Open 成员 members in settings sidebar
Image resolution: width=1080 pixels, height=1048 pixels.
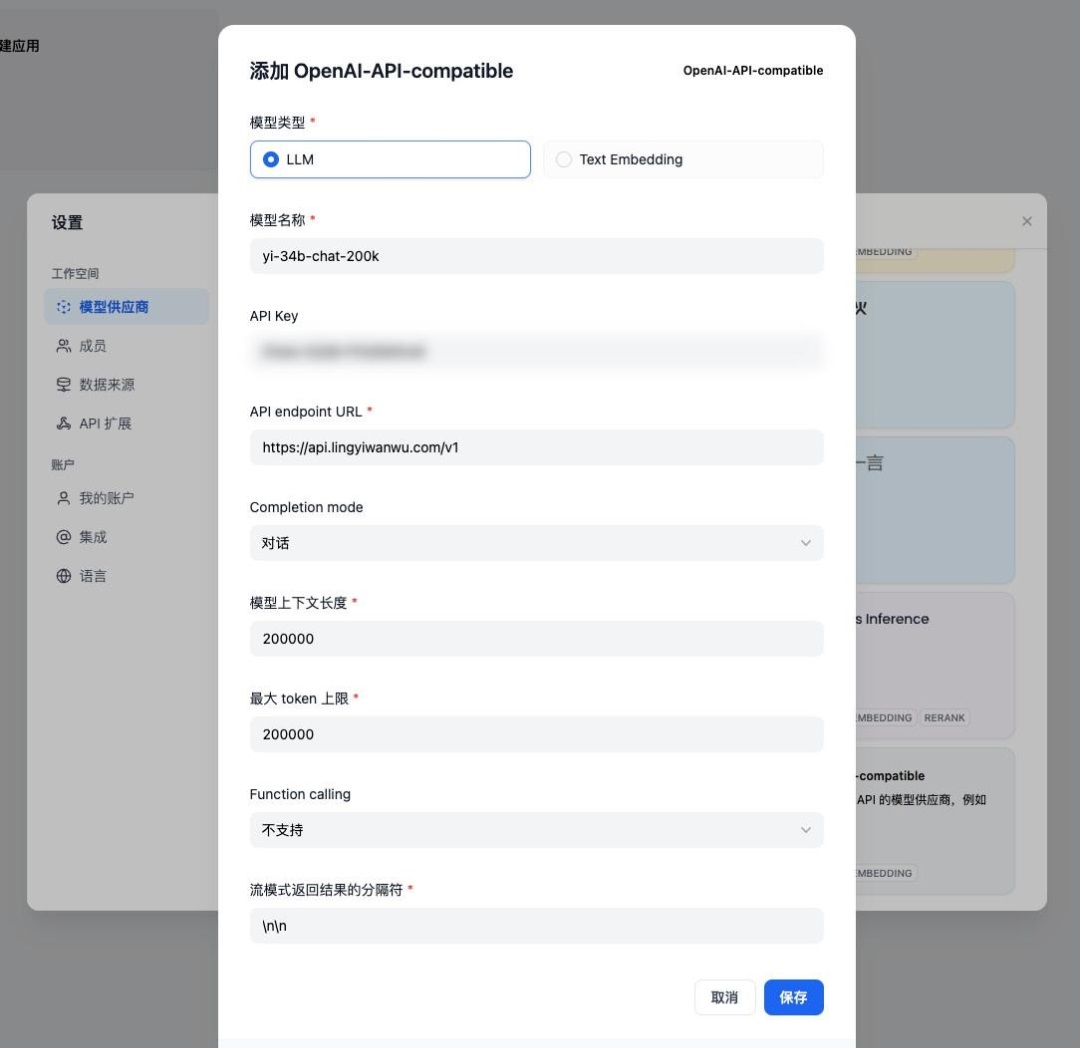[127, 346]
